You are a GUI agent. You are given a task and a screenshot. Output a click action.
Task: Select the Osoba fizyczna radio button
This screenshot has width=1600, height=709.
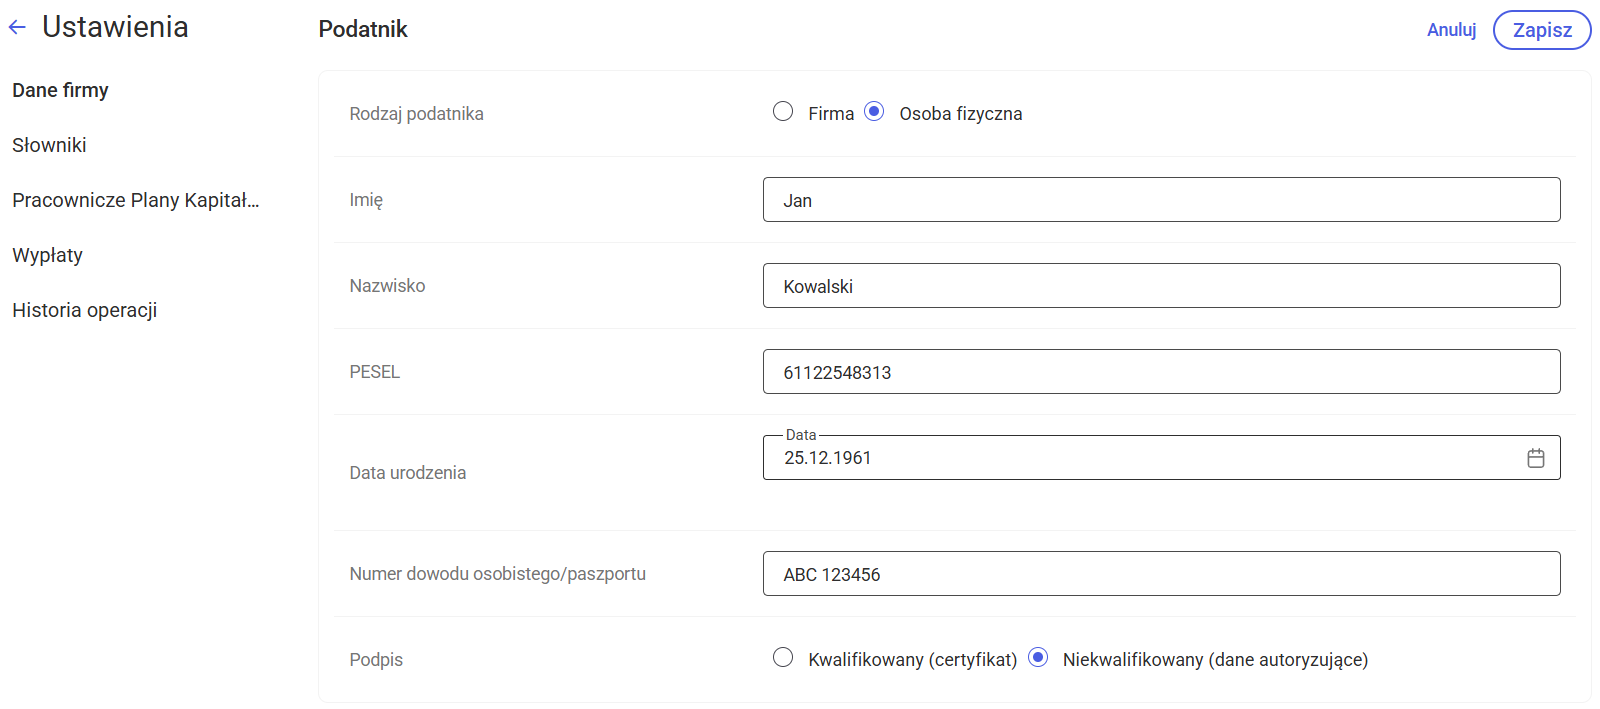tap(874, 112)
